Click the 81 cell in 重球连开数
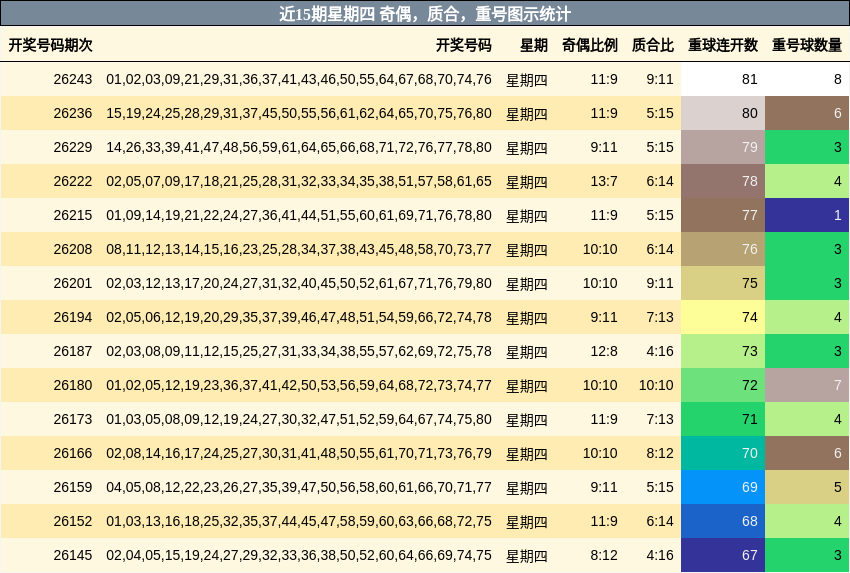The width and height of the screenshot is (850, 573). pos(723,79)
